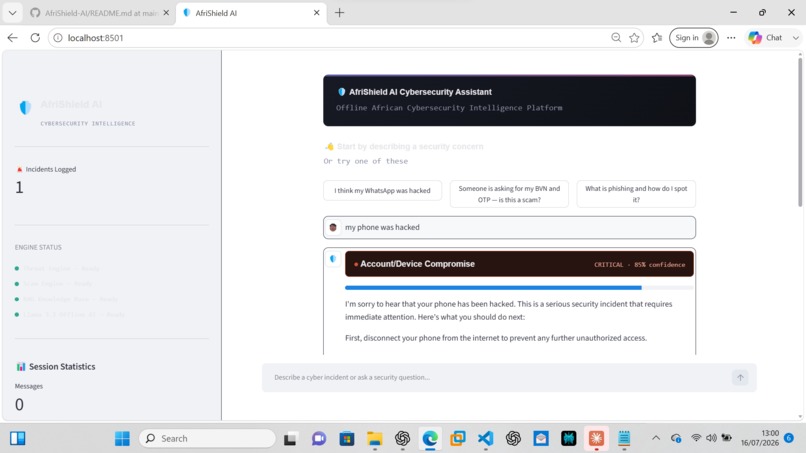Click the 'Session Statistics' heading
806x453 pixels.
pyautogui.click(x=62, y=367)
